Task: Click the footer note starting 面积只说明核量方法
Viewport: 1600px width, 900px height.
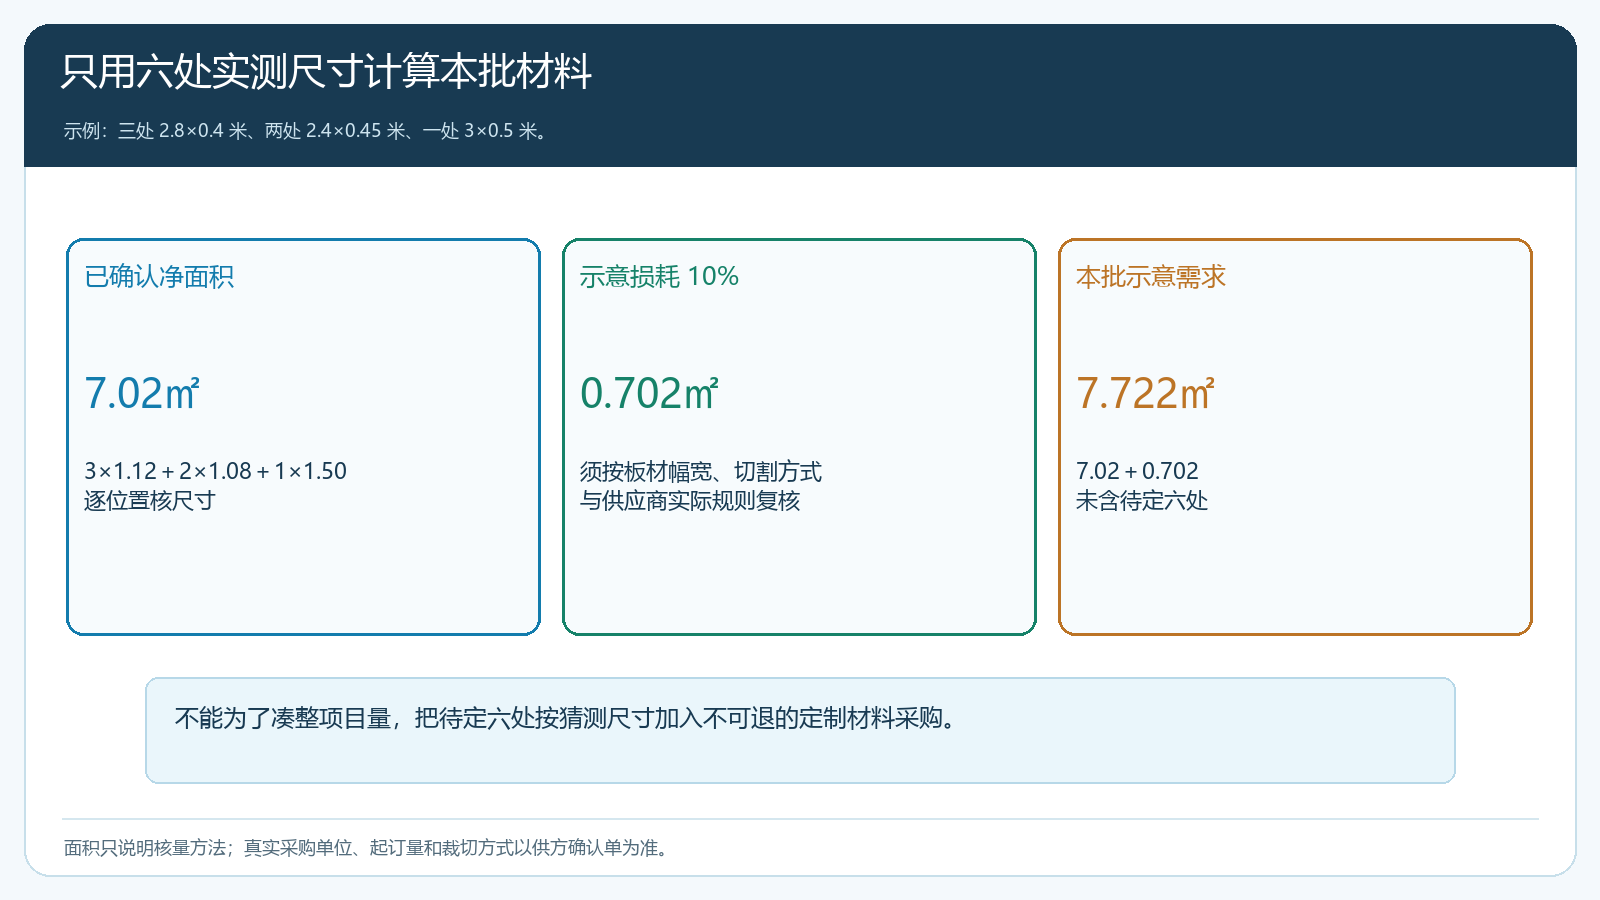Action: (366, 848)
